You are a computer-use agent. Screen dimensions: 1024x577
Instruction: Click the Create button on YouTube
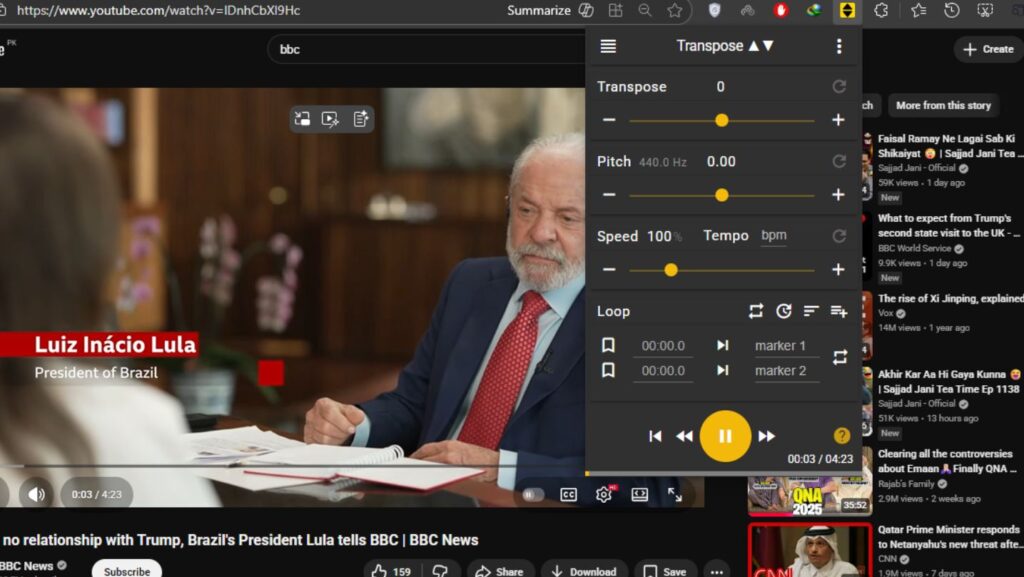coord(987,49)
